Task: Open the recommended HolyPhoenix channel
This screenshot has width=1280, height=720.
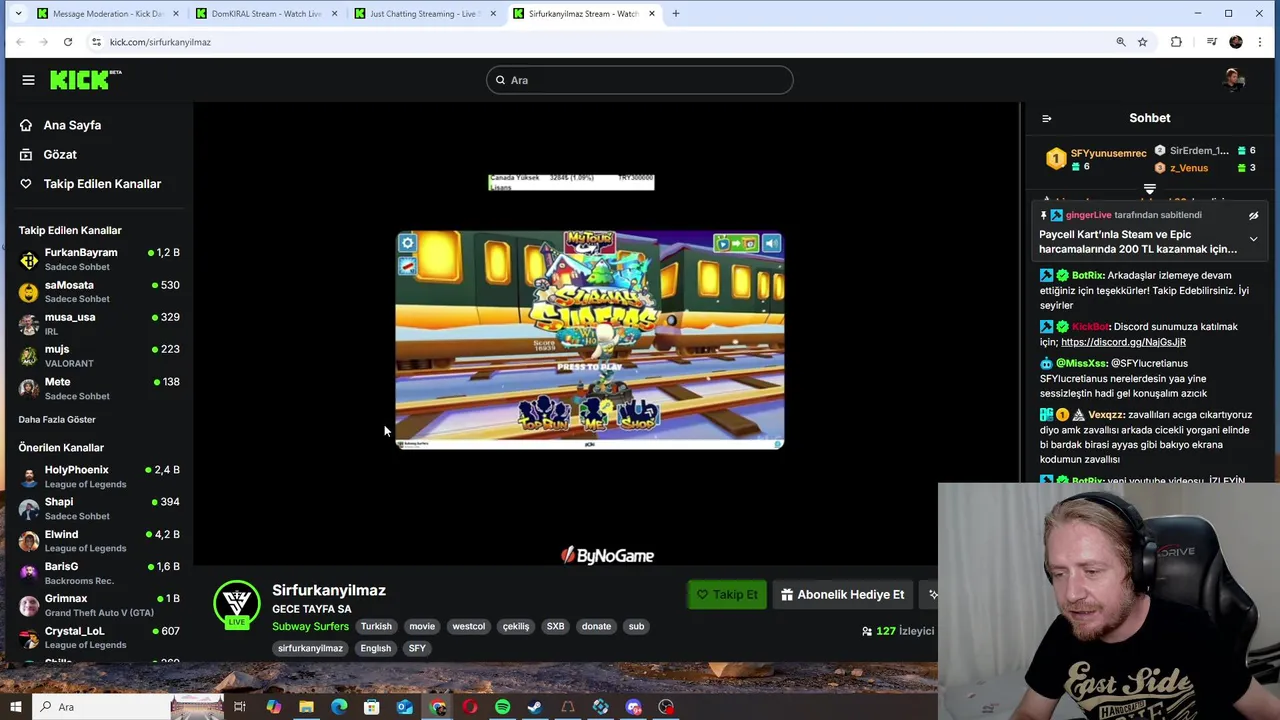Action: point(98,477)
